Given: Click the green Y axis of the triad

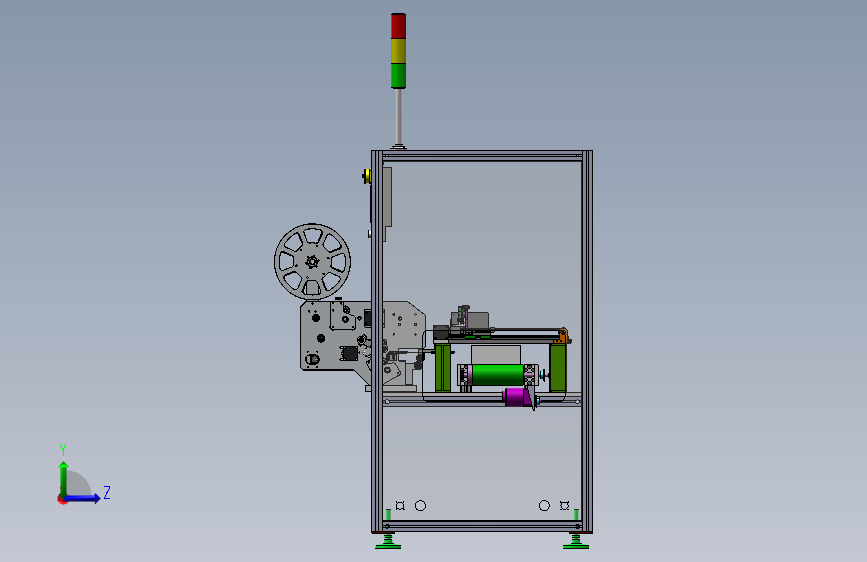Looking at the screenshot, I should click(x=64, y=479).
